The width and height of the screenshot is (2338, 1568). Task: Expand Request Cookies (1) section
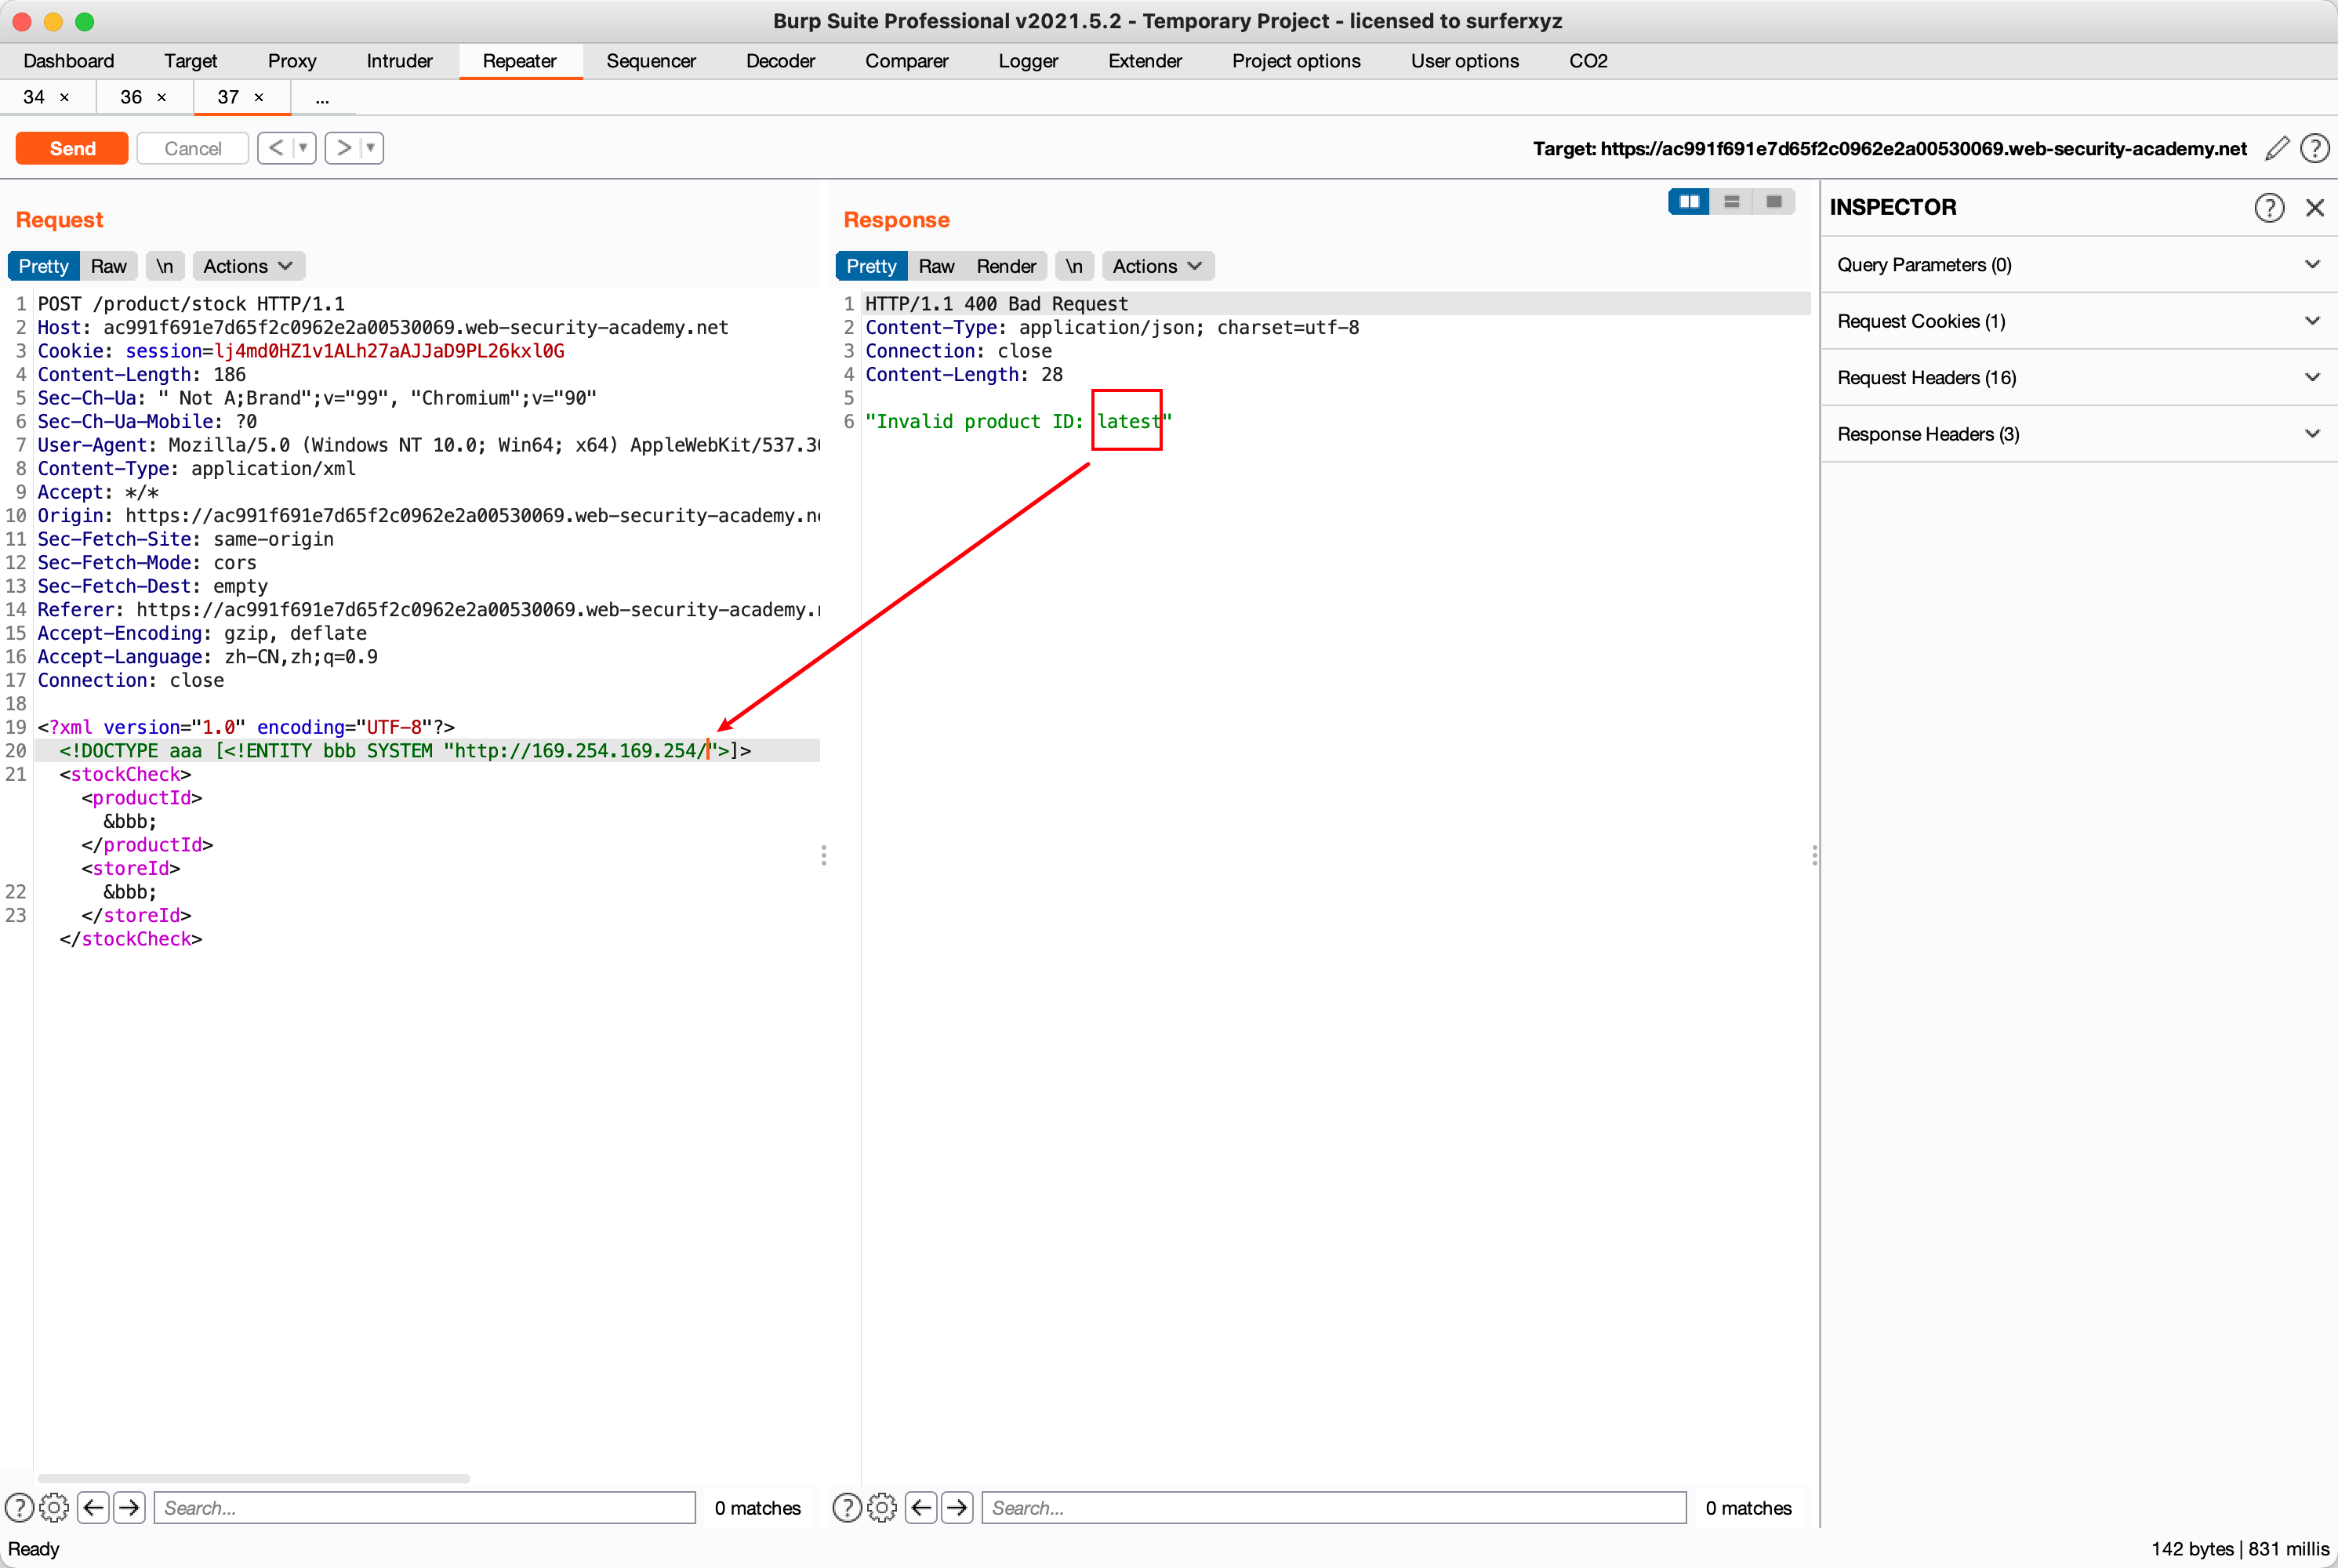(2078, 321)
